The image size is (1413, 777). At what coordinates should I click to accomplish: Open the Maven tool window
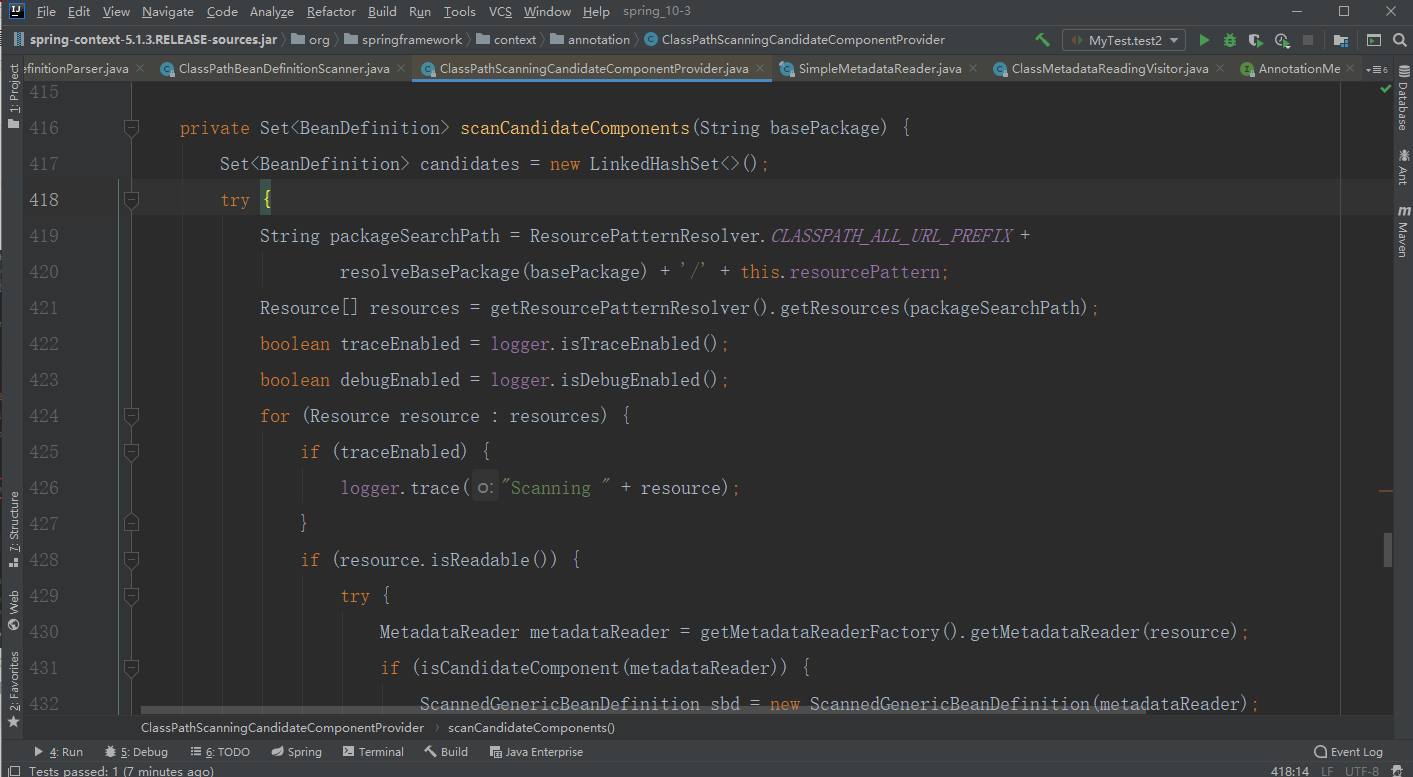(1403, 231)
